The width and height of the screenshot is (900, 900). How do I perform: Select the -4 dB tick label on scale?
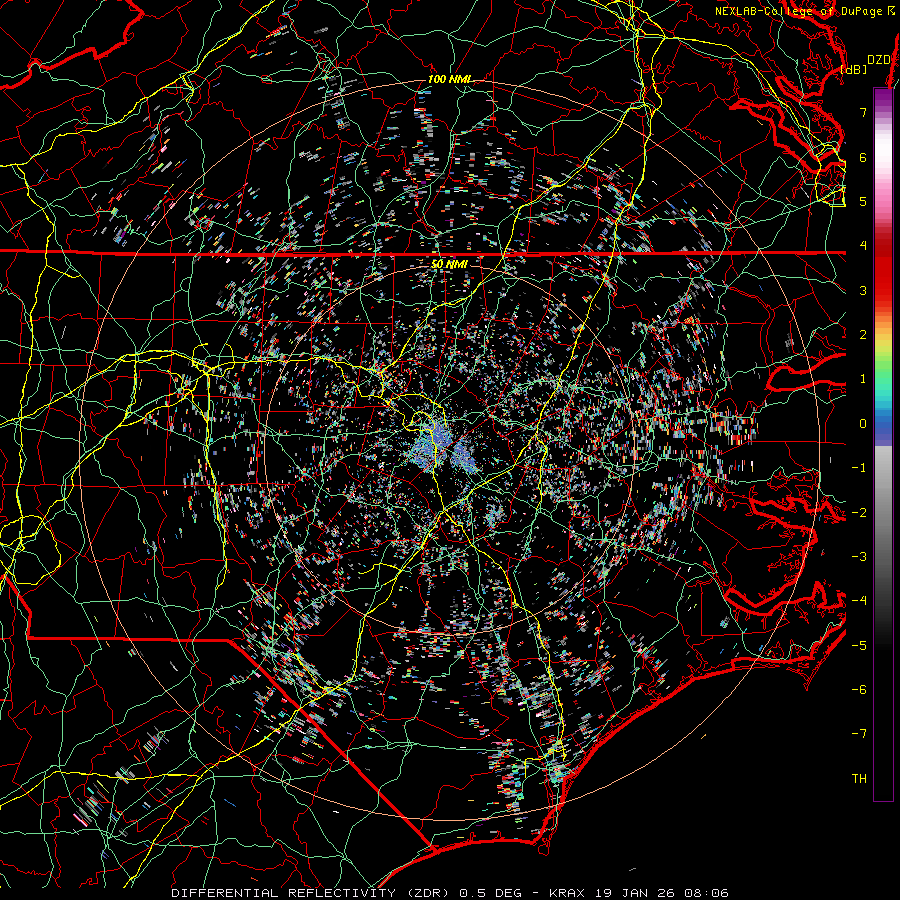pyautogui.click(x=859, y=601)
